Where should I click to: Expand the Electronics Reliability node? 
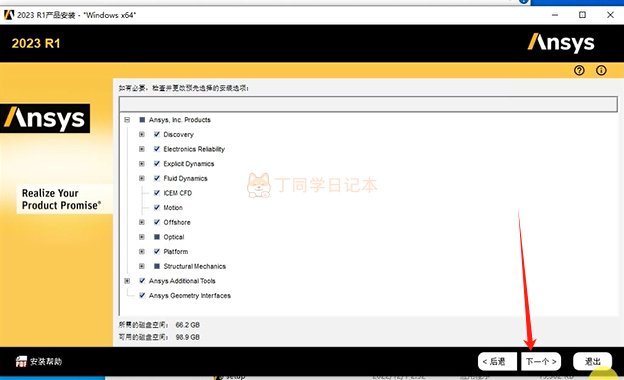tap(142, 149)
